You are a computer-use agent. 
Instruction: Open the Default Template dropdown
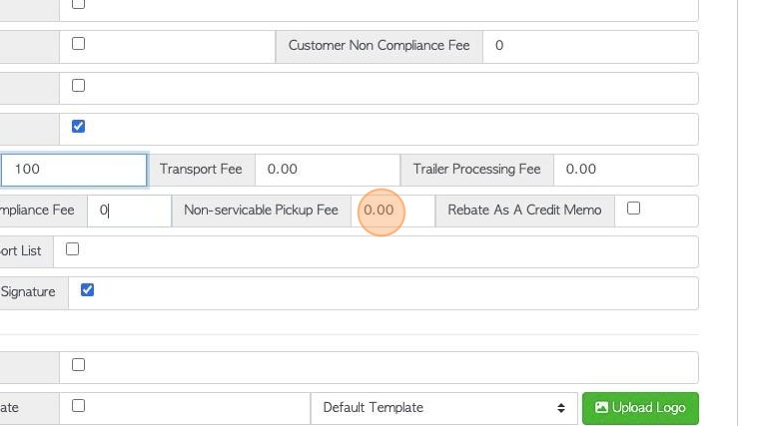pyautogui.click(x=444, y=407)
